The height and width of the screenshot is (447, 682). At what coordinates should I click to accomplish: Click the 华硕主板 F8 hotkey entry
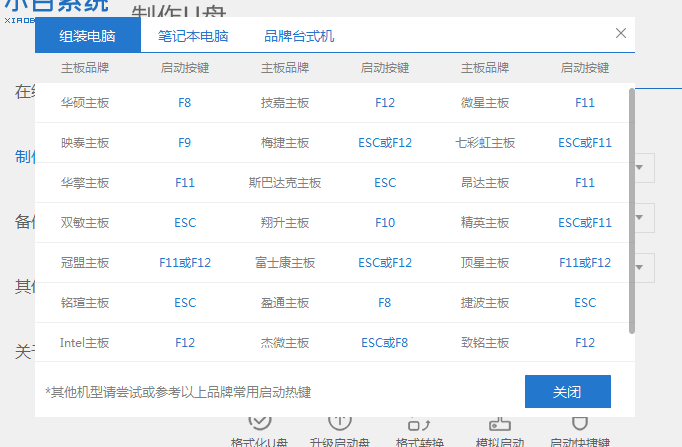click(185, 103)
